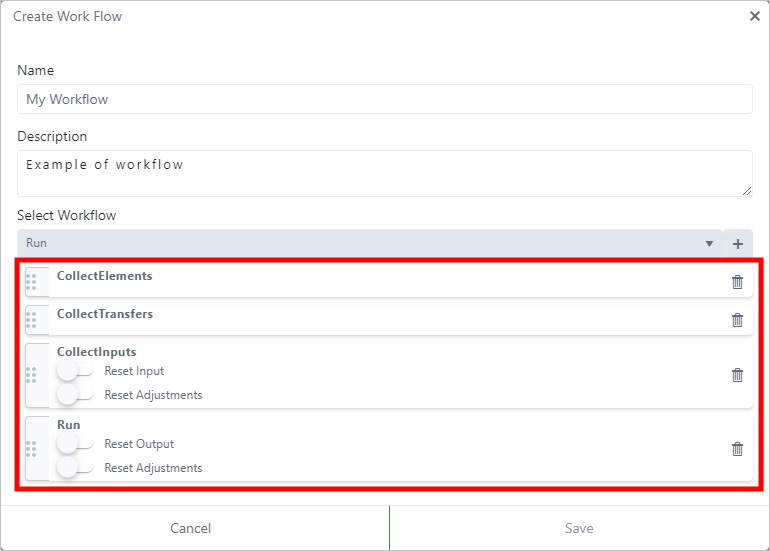This screenshot has width=770, height=551.
Task: Turn on Reset Output for Run
Action: point(75,444)
